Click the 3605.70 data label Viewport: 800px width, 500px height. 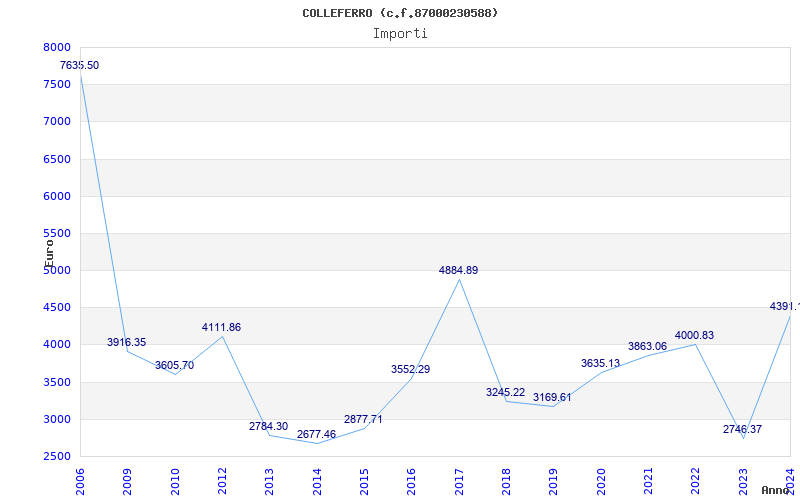point(174,365)
